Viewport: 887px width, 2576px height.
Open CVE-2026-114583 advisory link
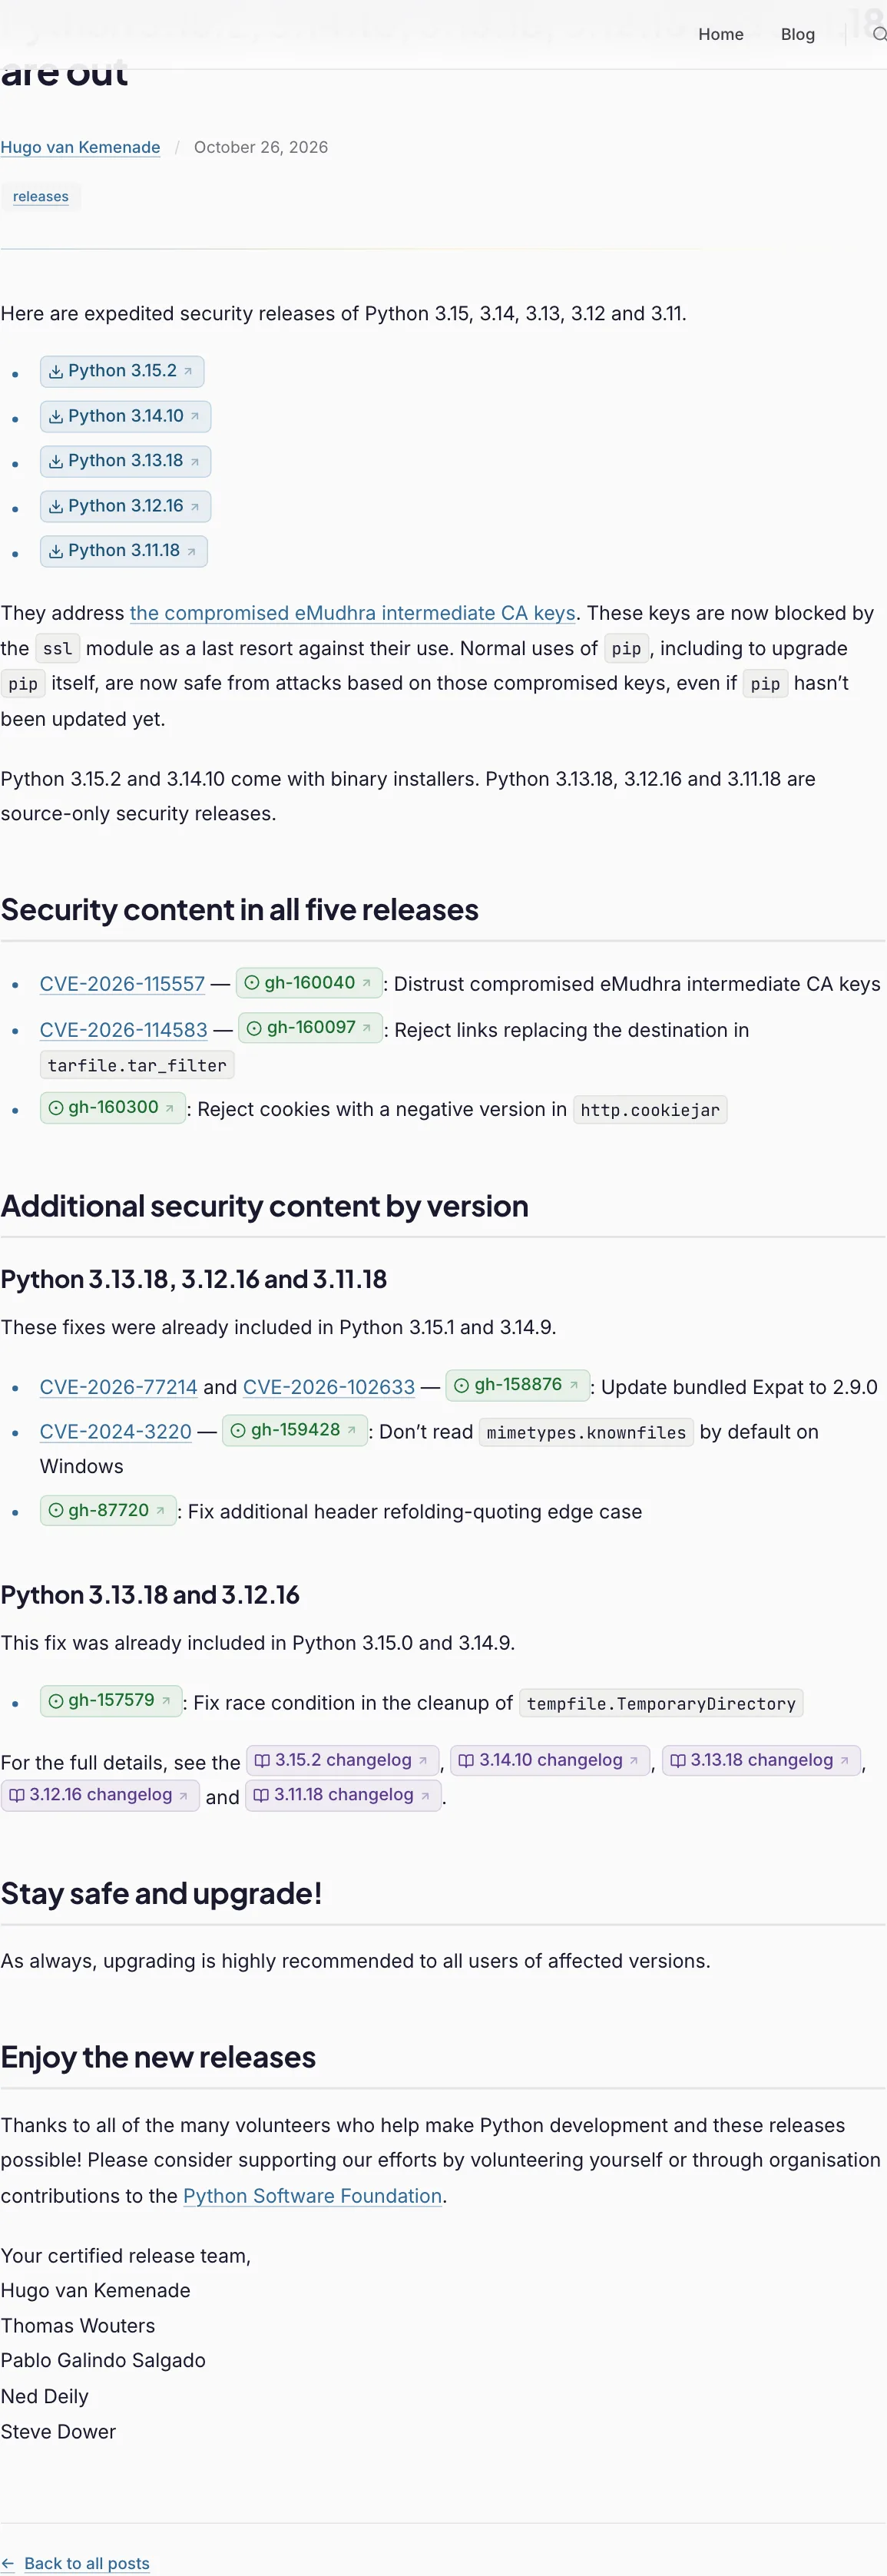click(124, 1030)
